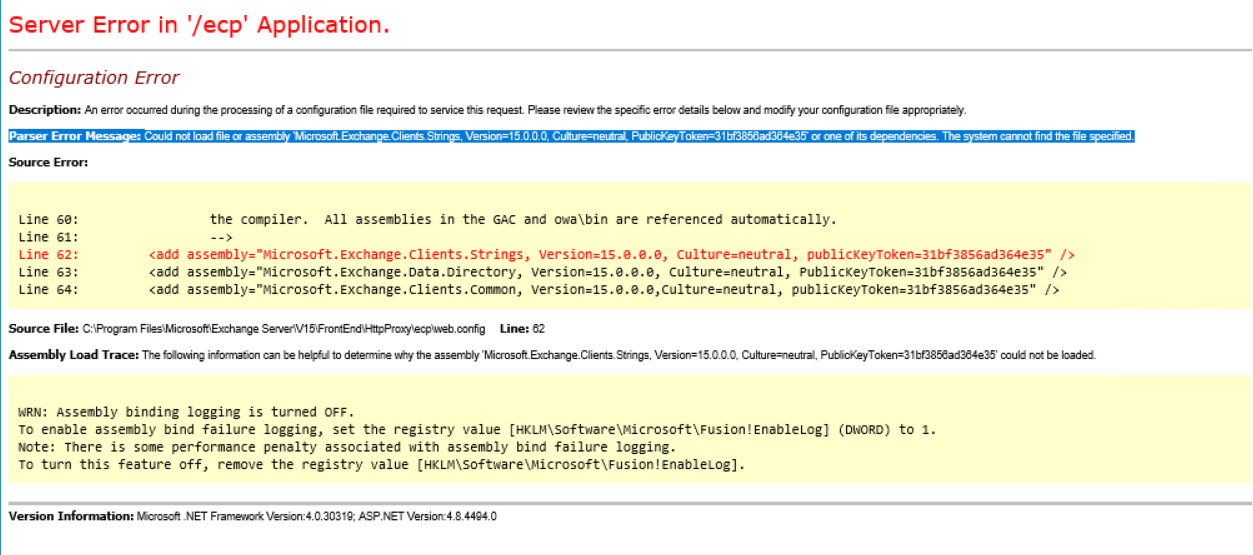Click the "Assembly Load Trace:" label

74,355
